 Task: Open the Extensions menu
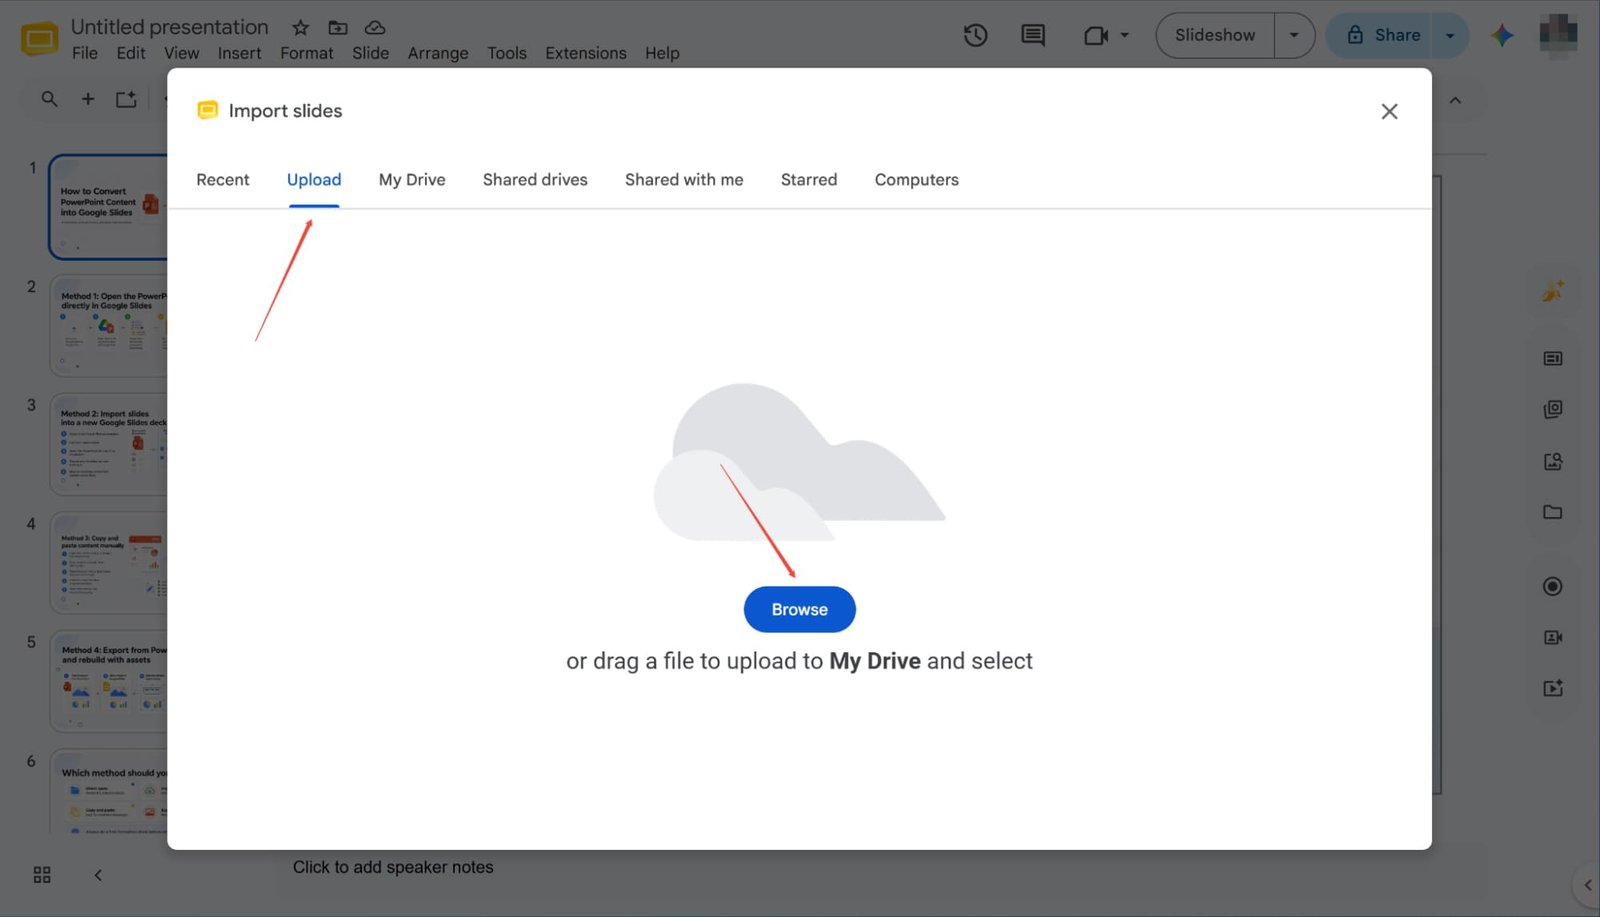point(586,53)
